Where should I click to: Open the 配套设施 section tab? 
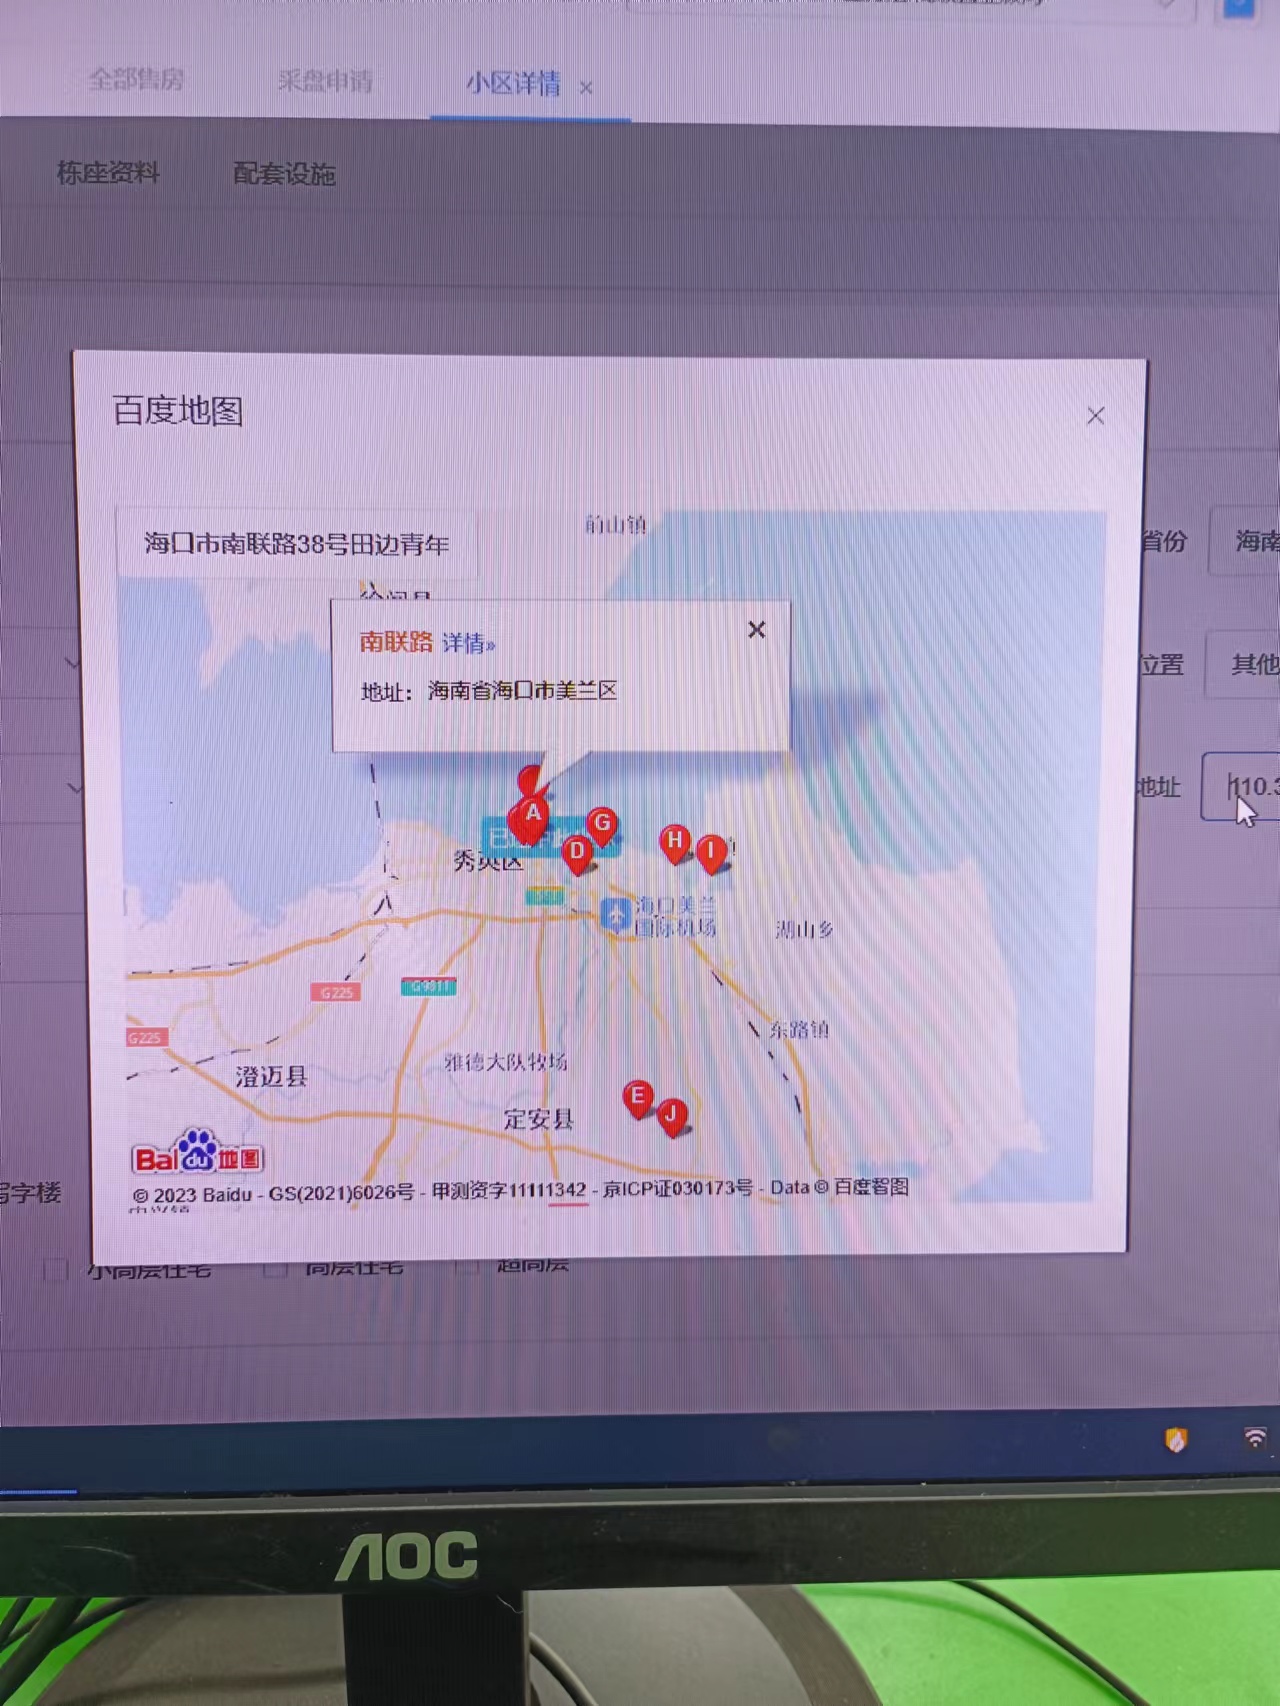pos(284,174)
